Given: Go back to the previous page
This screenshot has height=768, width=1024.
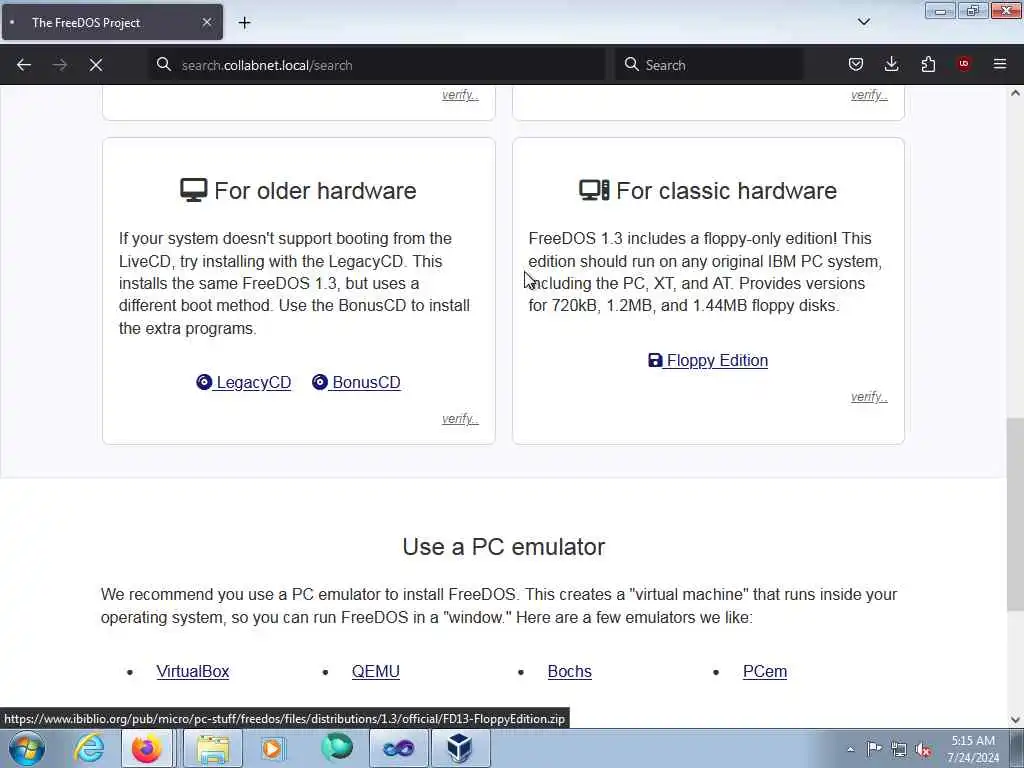Looking at the screenshot, I should [x=24, y=65].
